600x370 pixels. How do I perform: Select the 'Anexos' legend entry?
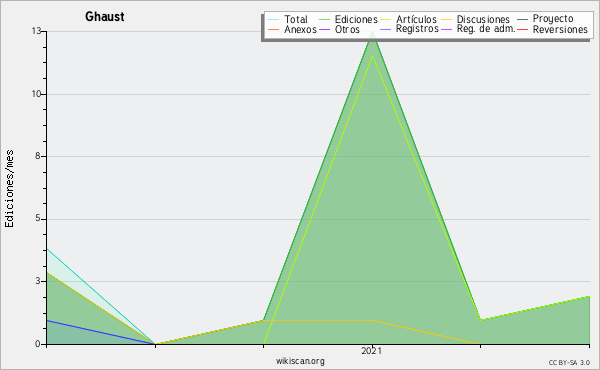[x=300, y=29]
